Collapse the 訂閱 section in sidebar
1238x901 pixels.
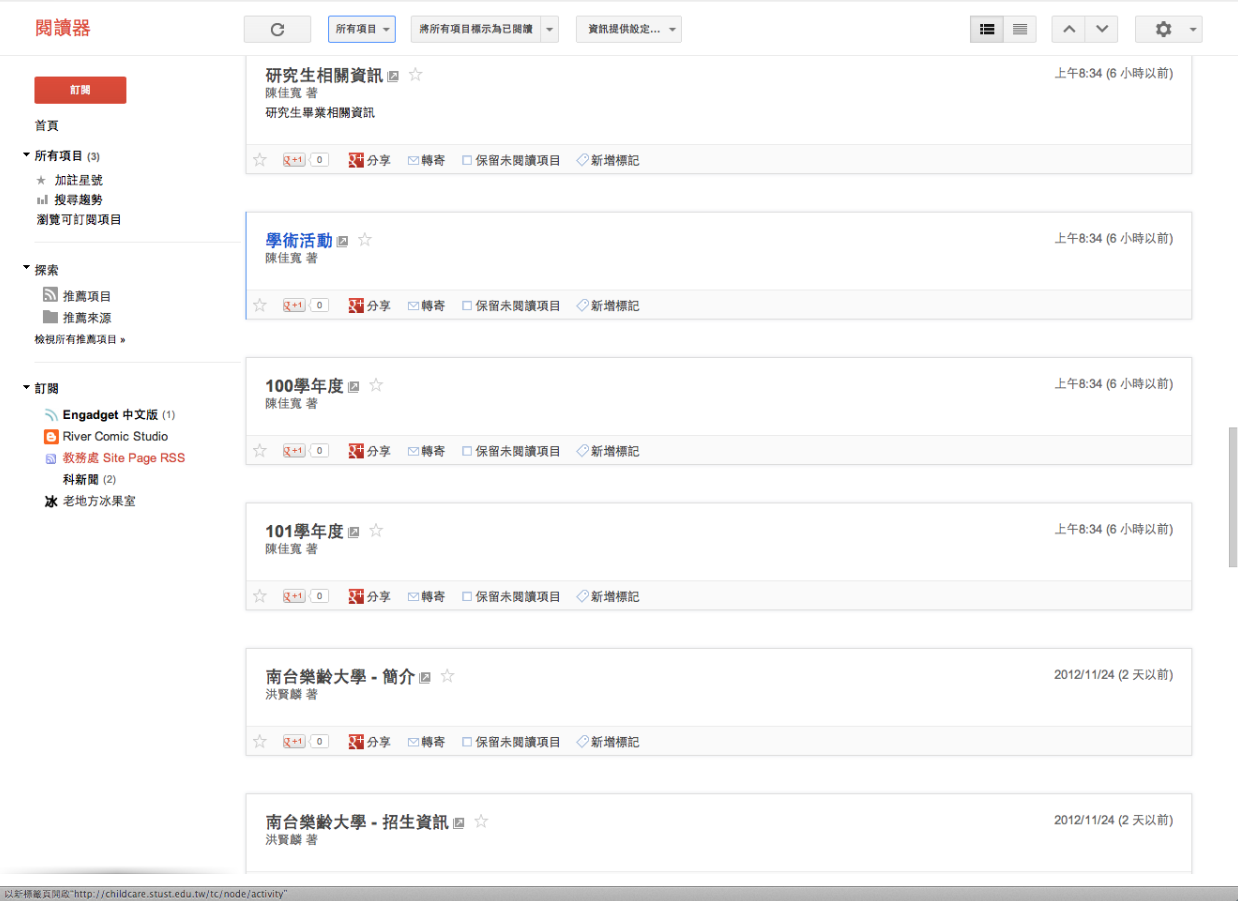coord(27,388)
